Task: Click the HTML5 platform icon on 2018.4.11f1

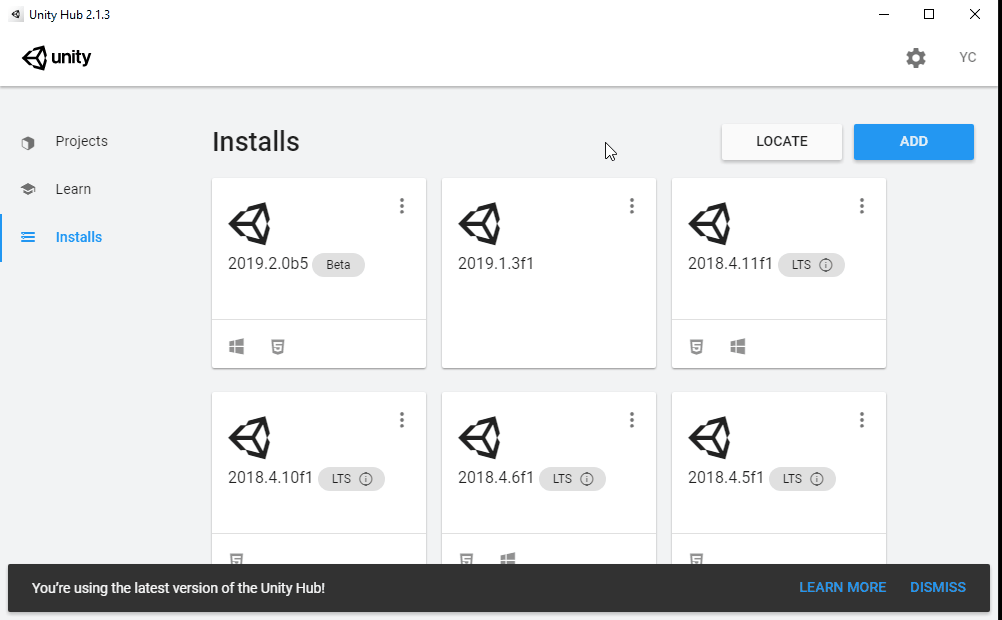Action: pyautogui.click(x=696, y=347)
